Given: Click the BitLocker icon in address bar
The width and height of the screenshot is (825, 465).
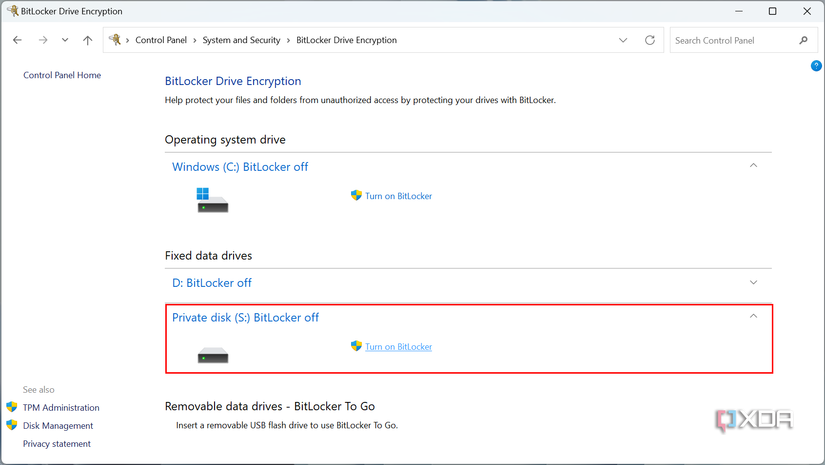Looking at the screenshot, I should coord(115,39).
